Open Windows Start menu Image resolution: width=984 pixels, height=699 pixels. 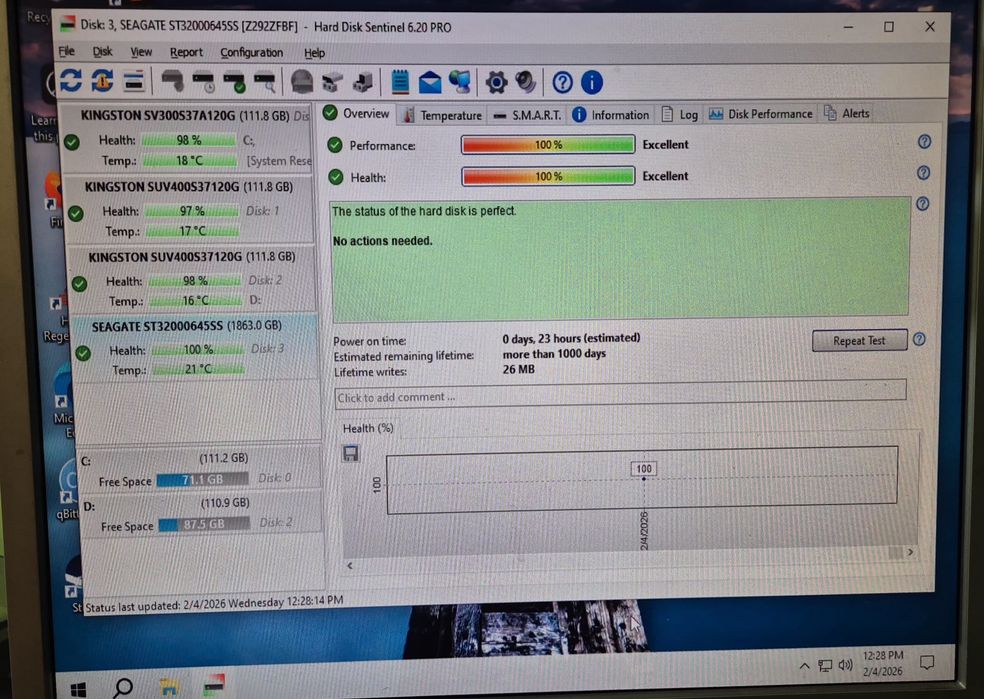click(x=78, y=690)
